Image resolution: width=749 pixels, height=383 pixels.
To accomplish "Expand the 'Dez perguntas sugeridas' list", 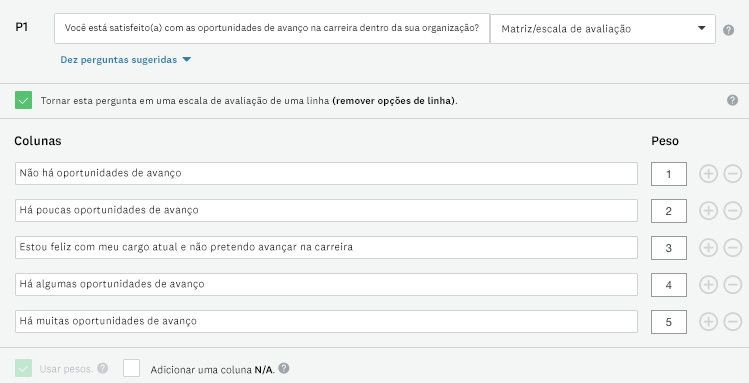I will 125,60.
